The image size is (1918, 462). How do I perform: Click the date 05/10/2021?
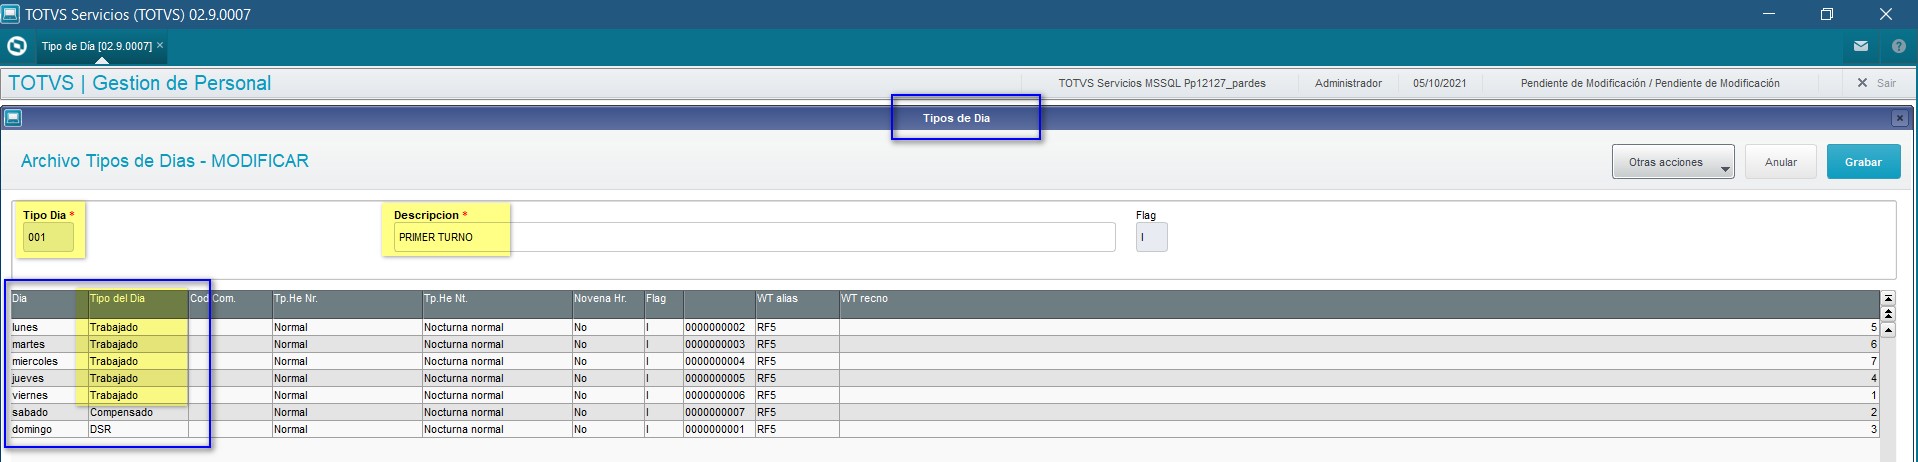pyautogui.click(x=1439, y=83)
